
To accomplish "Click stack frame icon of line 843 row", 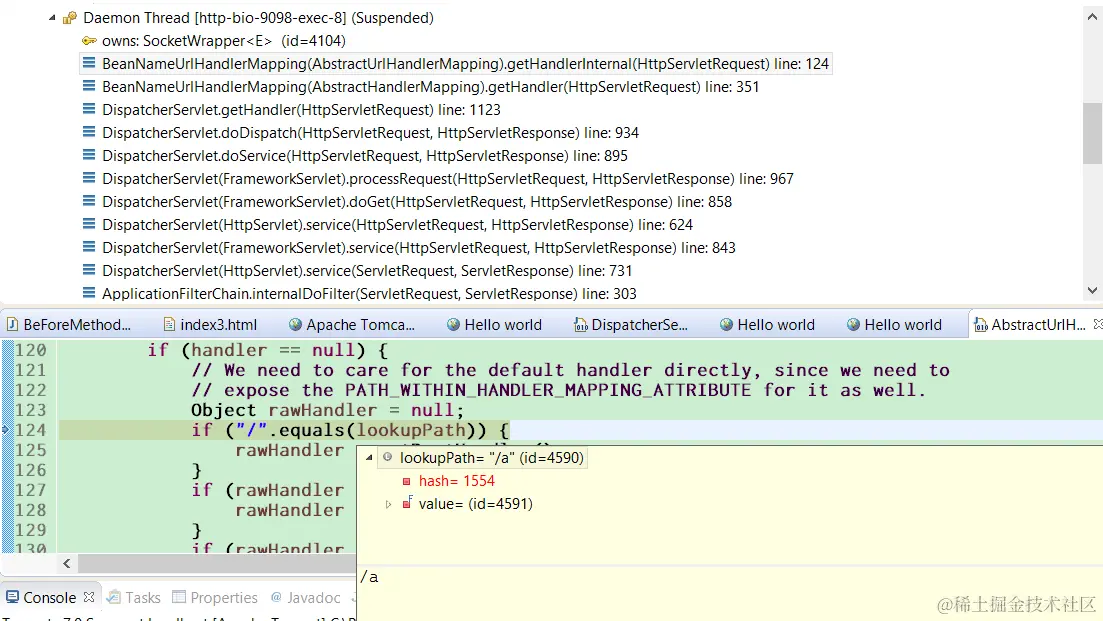I will pos(89,248).
